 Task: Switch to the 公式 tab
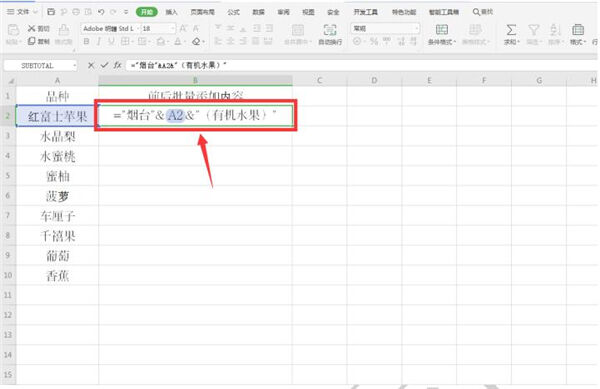pos(233,12)
